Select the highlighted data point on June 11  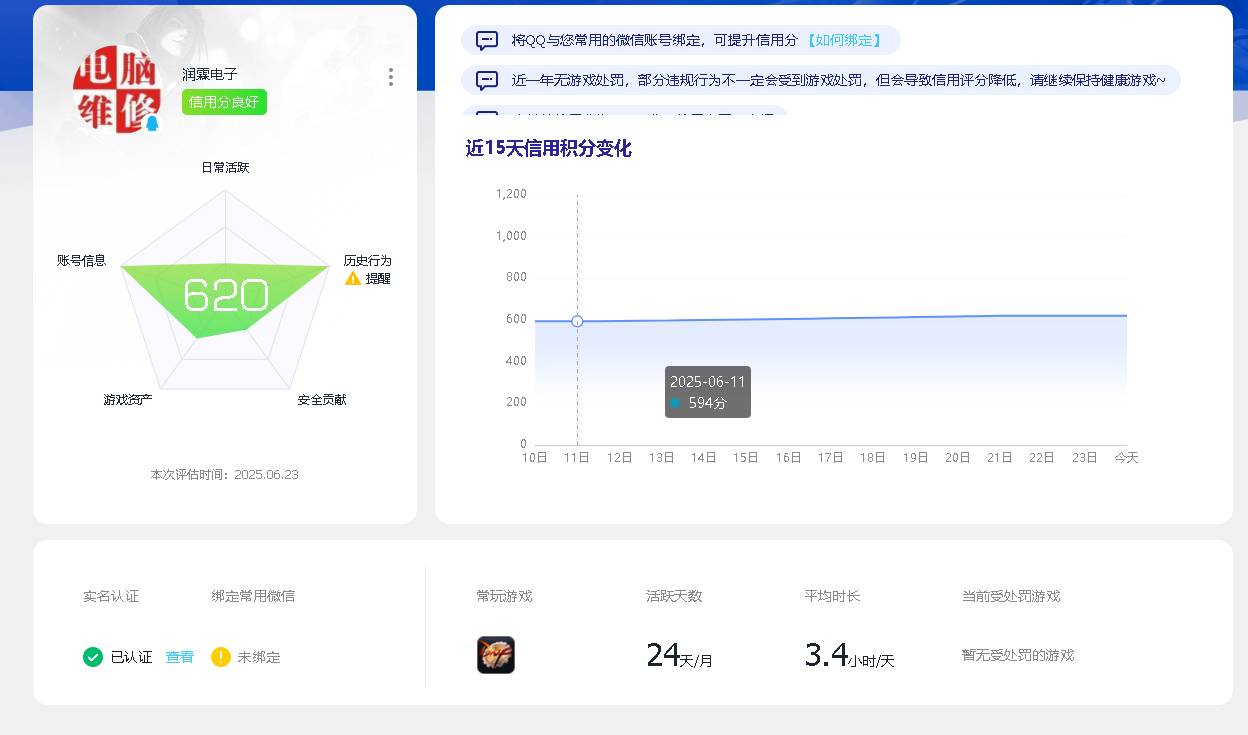click(577, 321)
